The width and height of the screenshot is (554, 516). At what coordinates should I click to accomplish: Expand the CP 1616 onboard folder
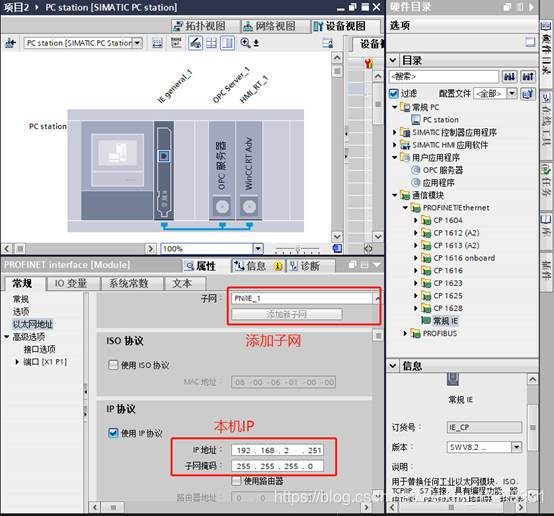click(416, 258)
